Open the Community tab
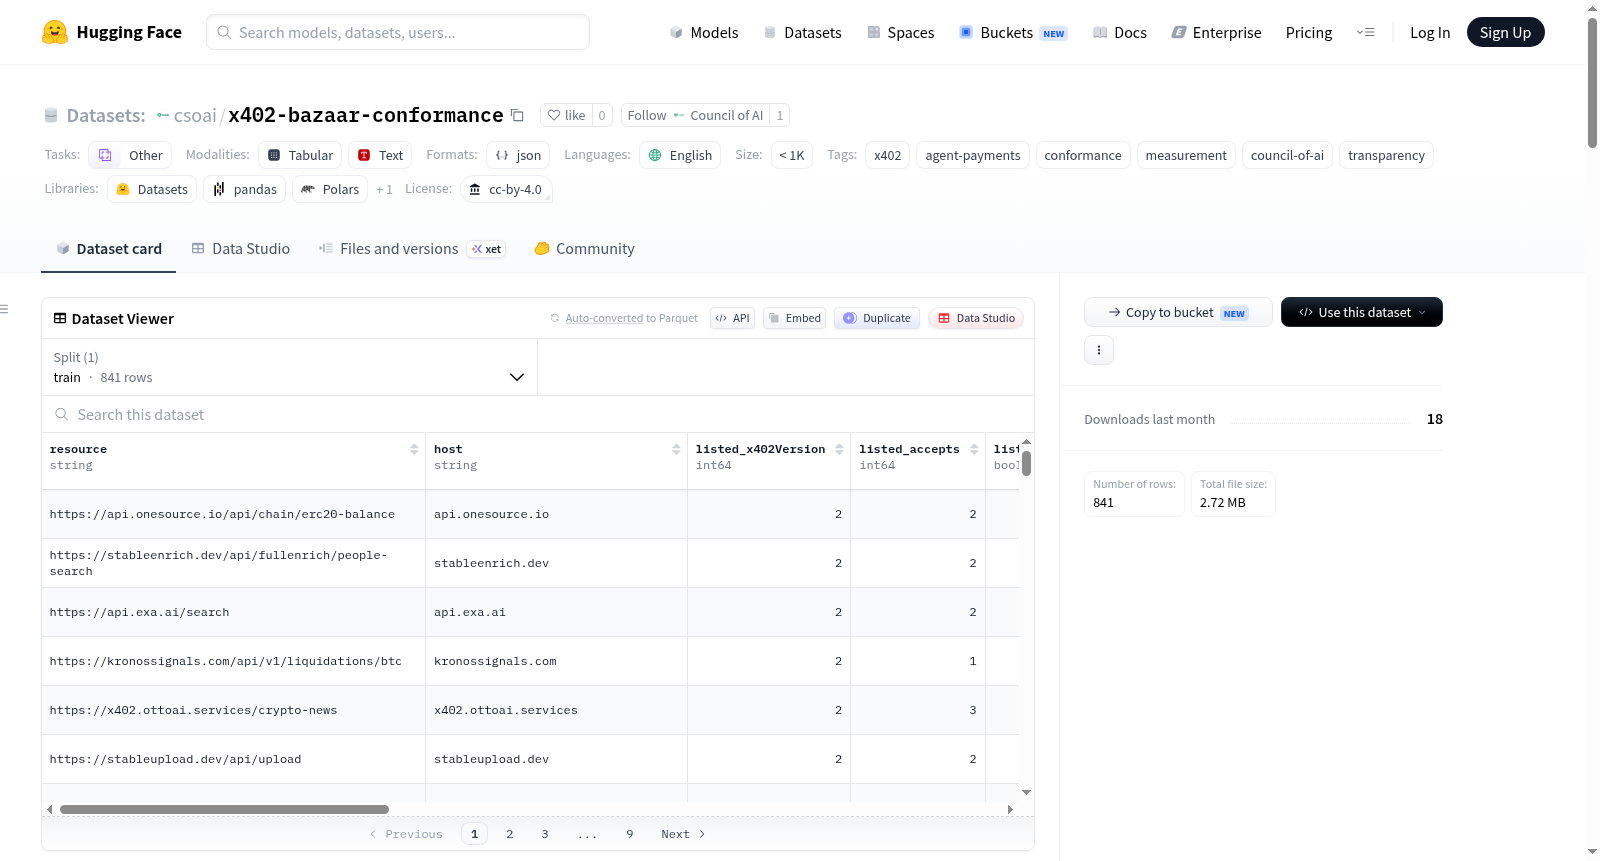Viewport: 1600px width, 861px height. click(584, 249)
